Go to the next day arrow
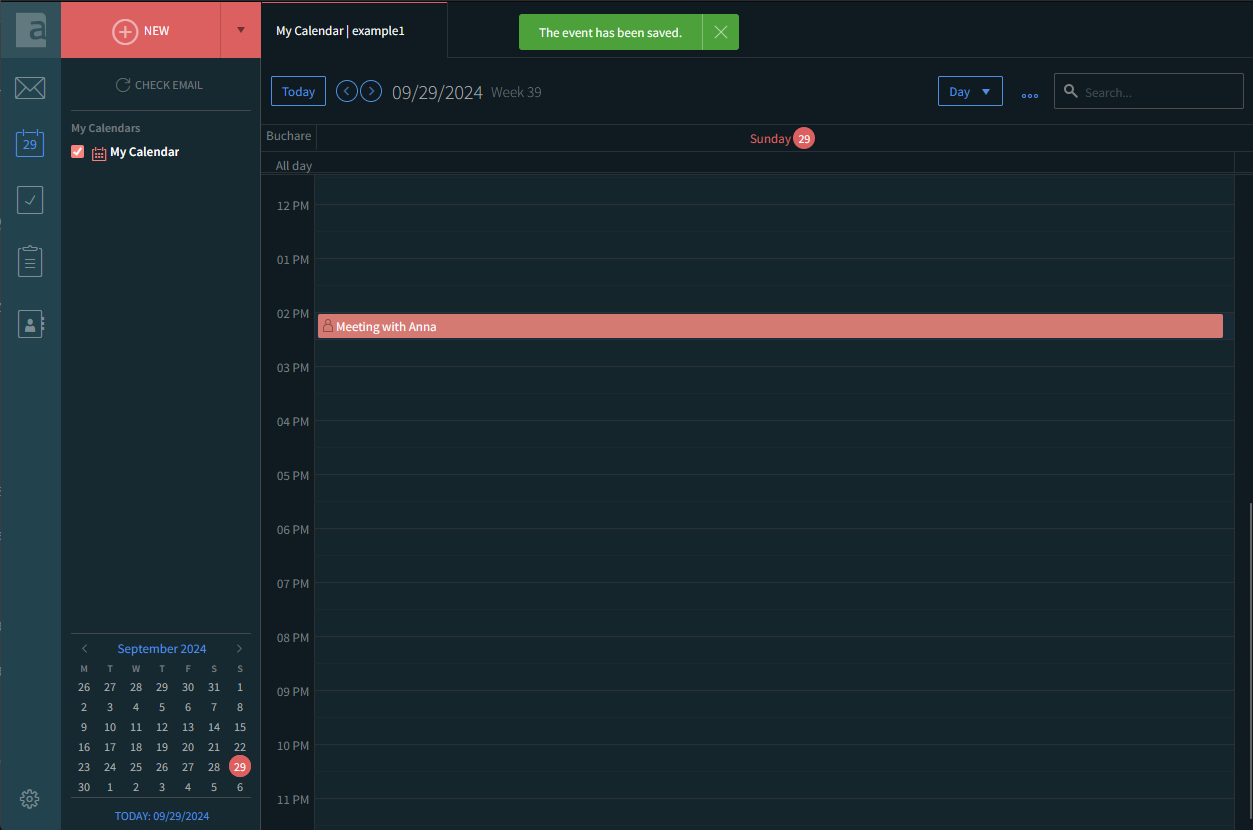Screen dimensions: 1253x830 tap(371, 91)
